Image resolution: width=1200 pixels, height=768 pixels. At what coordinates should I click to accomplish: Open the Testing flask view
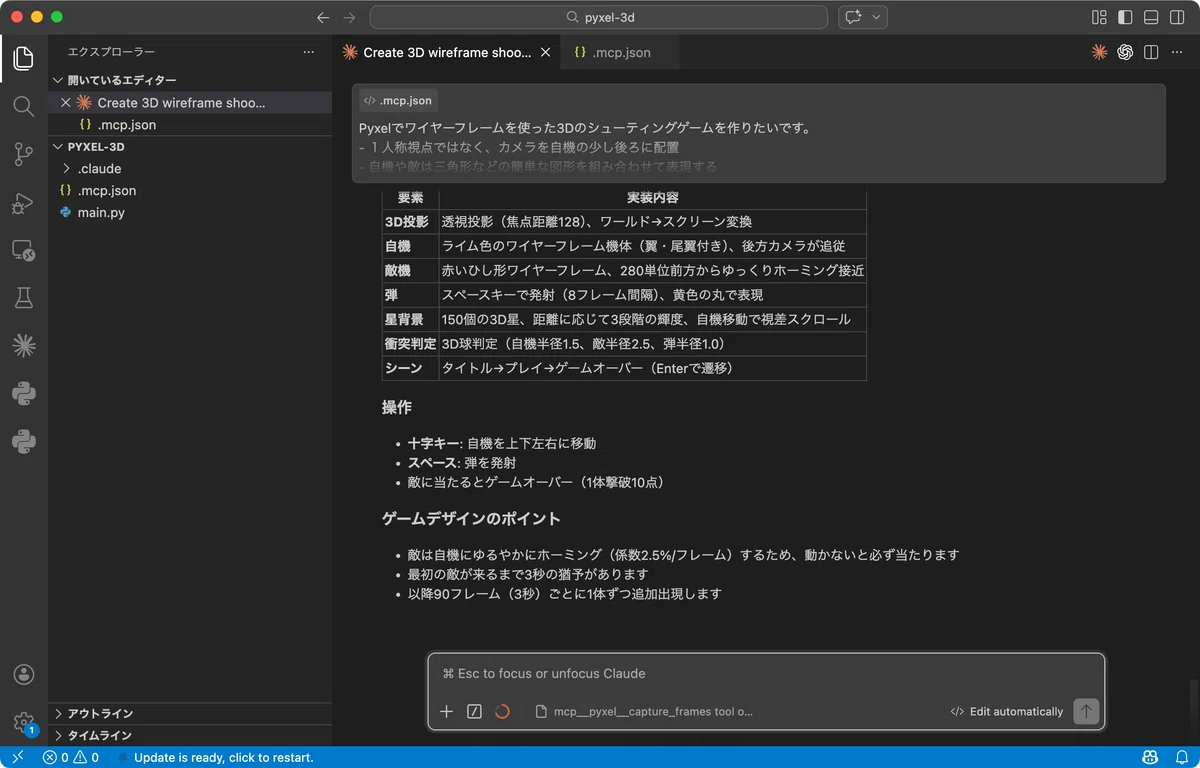(x=24, y=298)
